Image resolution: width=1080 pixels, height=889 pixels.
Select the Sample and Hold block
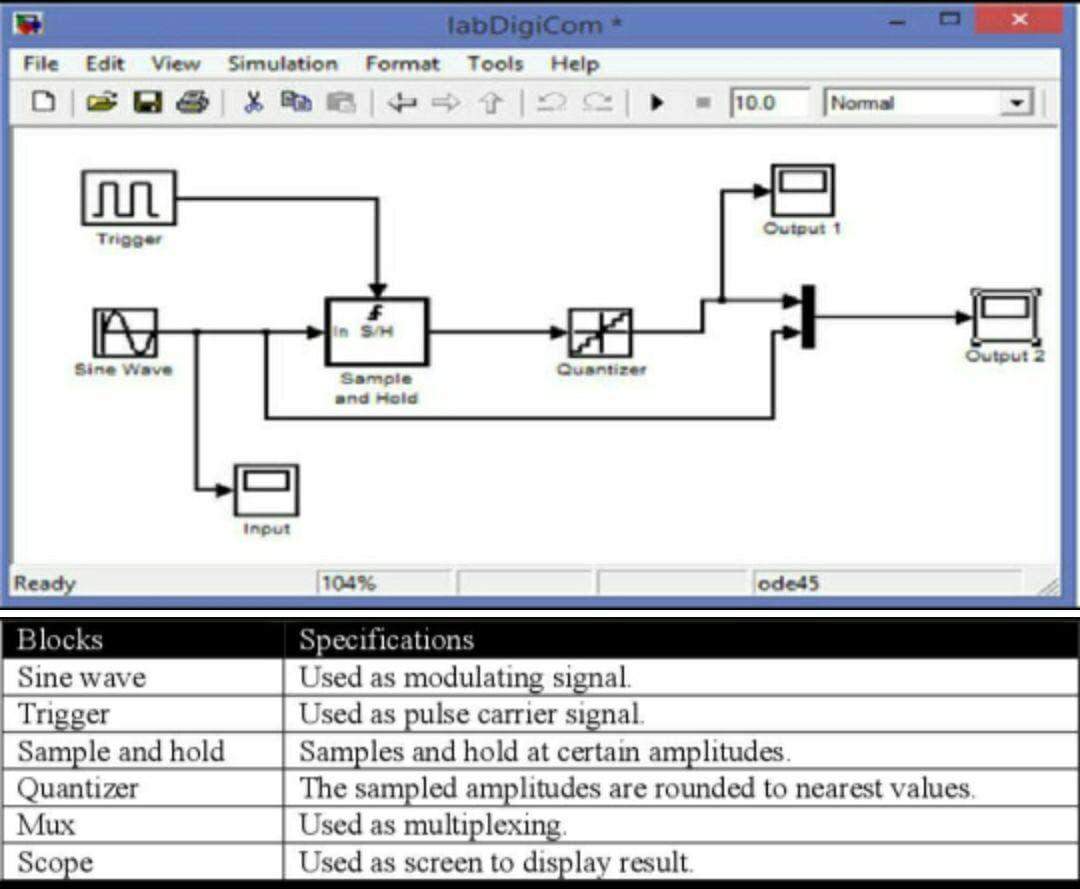[376, 331]
